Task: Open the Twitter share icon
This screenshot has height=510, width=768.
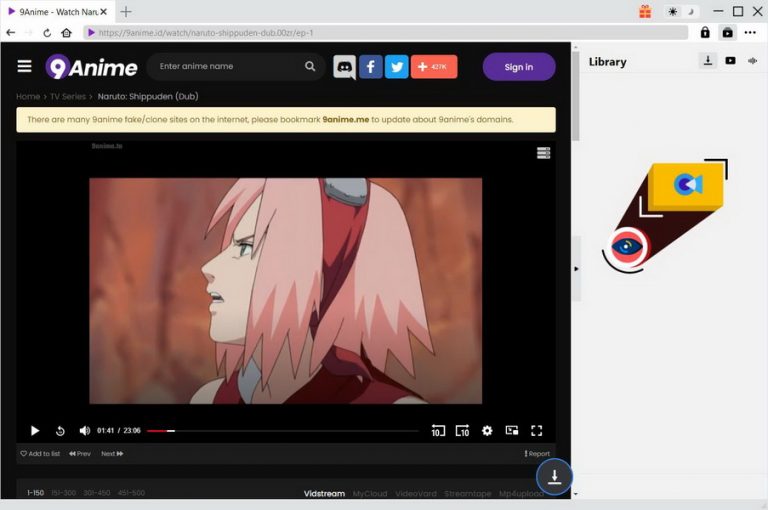Action: [396, 67]
